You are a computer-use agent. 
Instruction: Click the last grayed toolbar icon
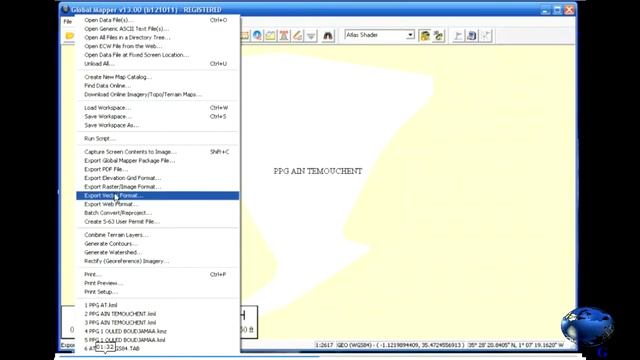[x=485, y=36]
